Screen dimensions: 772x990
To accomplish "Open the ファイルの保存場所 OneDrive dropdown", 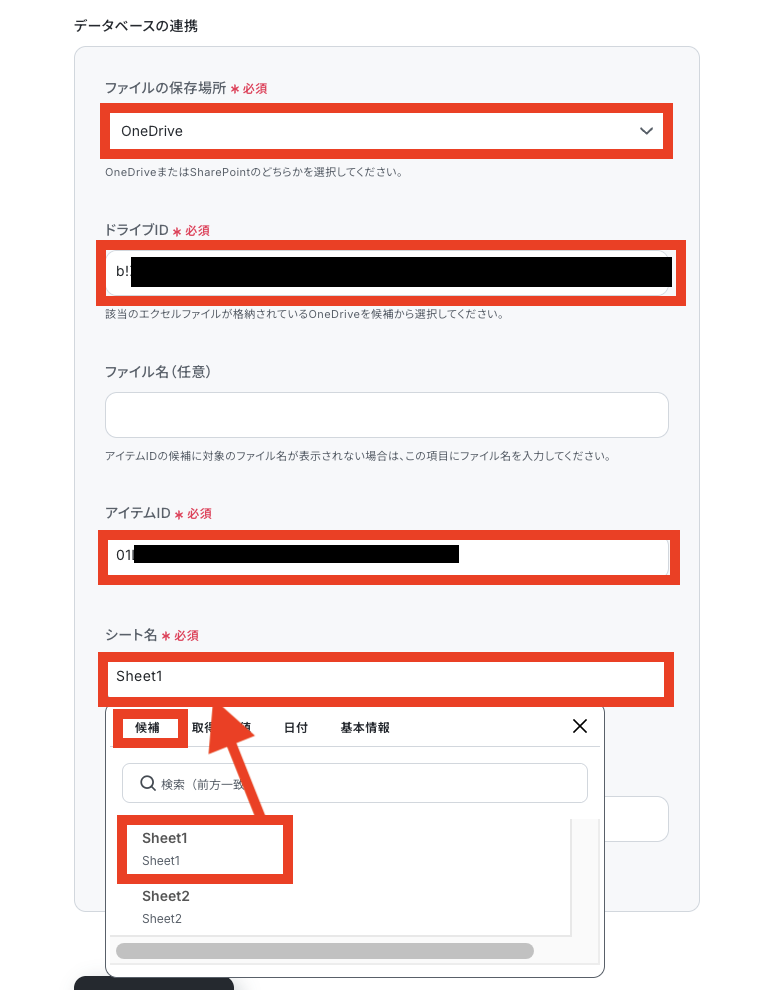I will click(386, 131).
